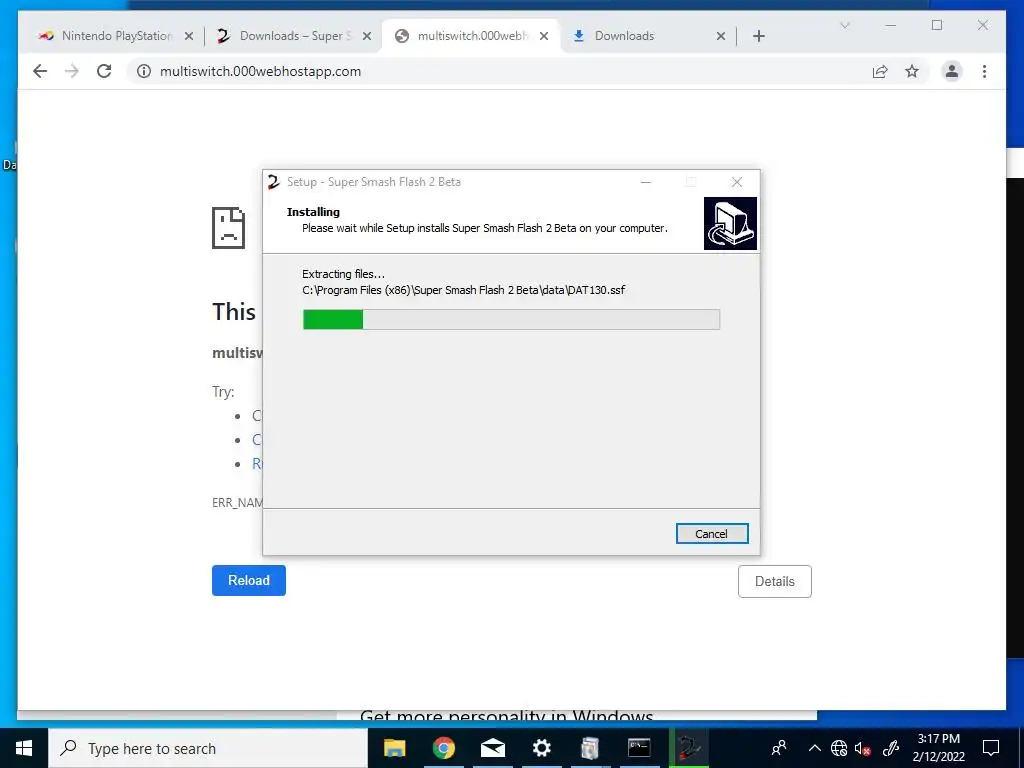The image size is (1024, 768).
Task: View site information icon in address bar
Action: [x=144, y=71]
